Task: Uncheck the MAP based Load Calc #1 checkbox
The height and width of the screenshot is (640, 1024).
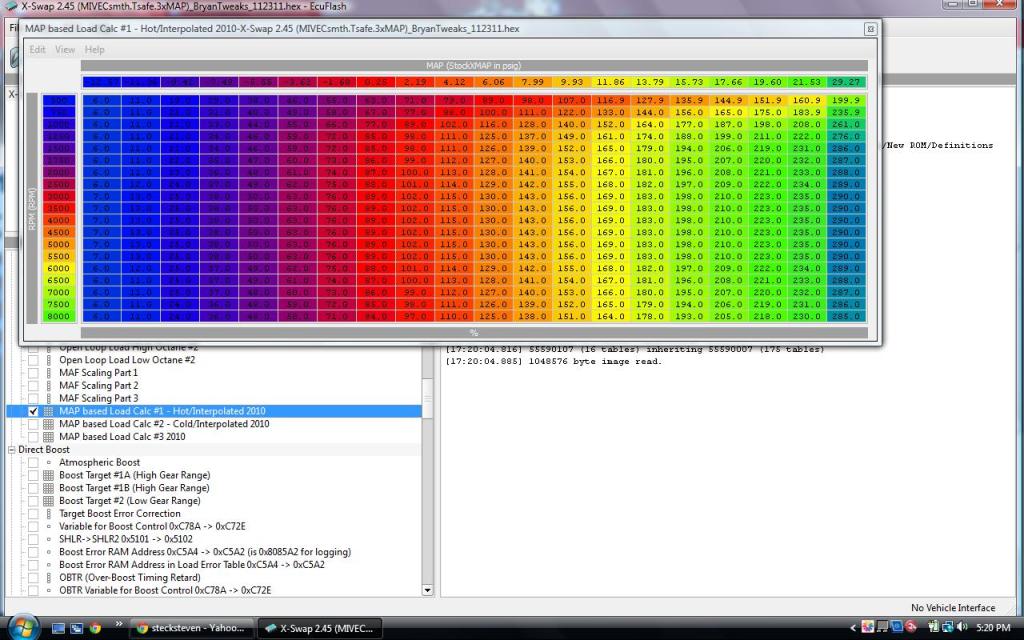Action: [33, 411]
